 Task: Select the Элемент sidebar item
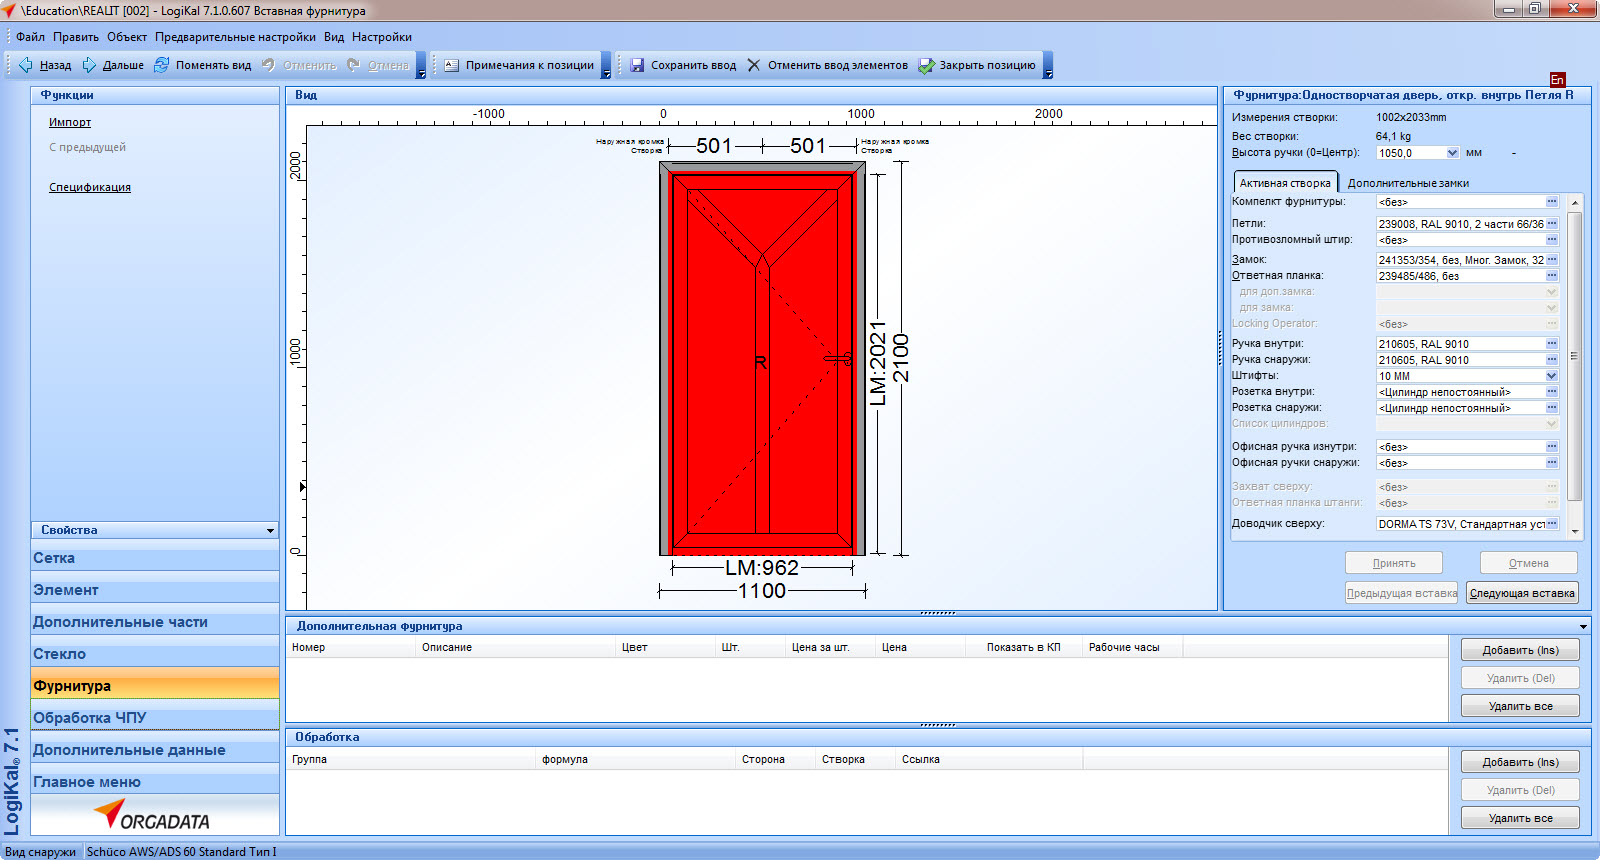[155, 590]
